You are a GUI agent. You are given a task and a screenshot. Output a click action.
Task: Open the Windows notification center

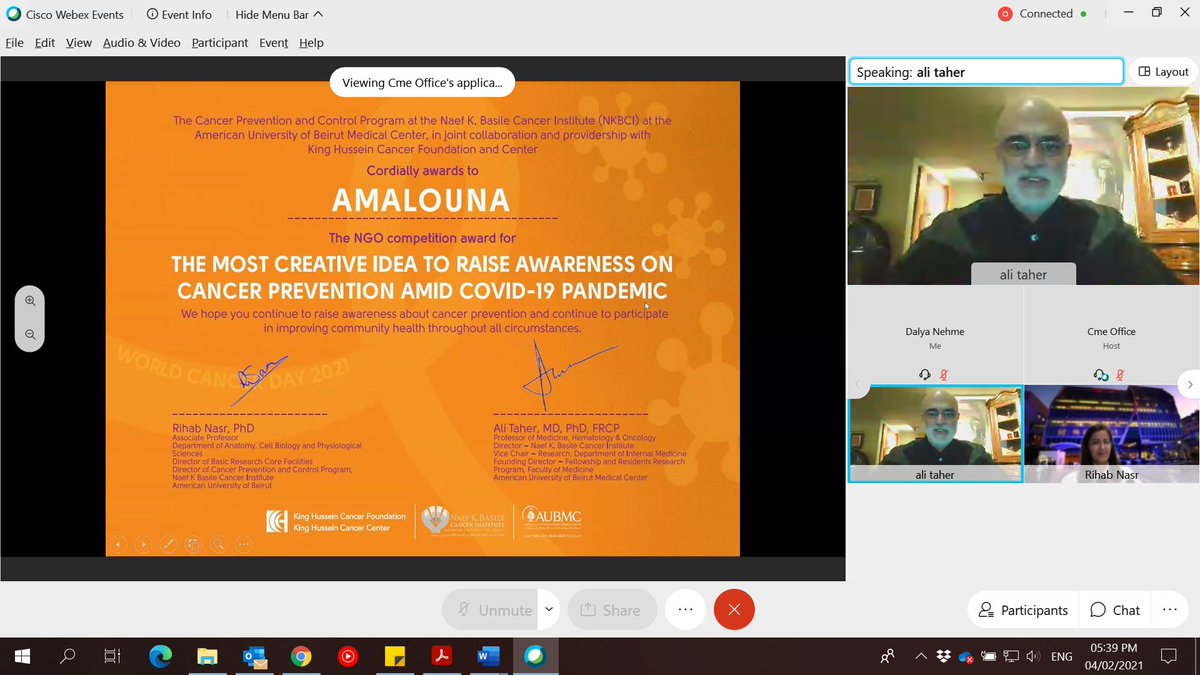1168,657
